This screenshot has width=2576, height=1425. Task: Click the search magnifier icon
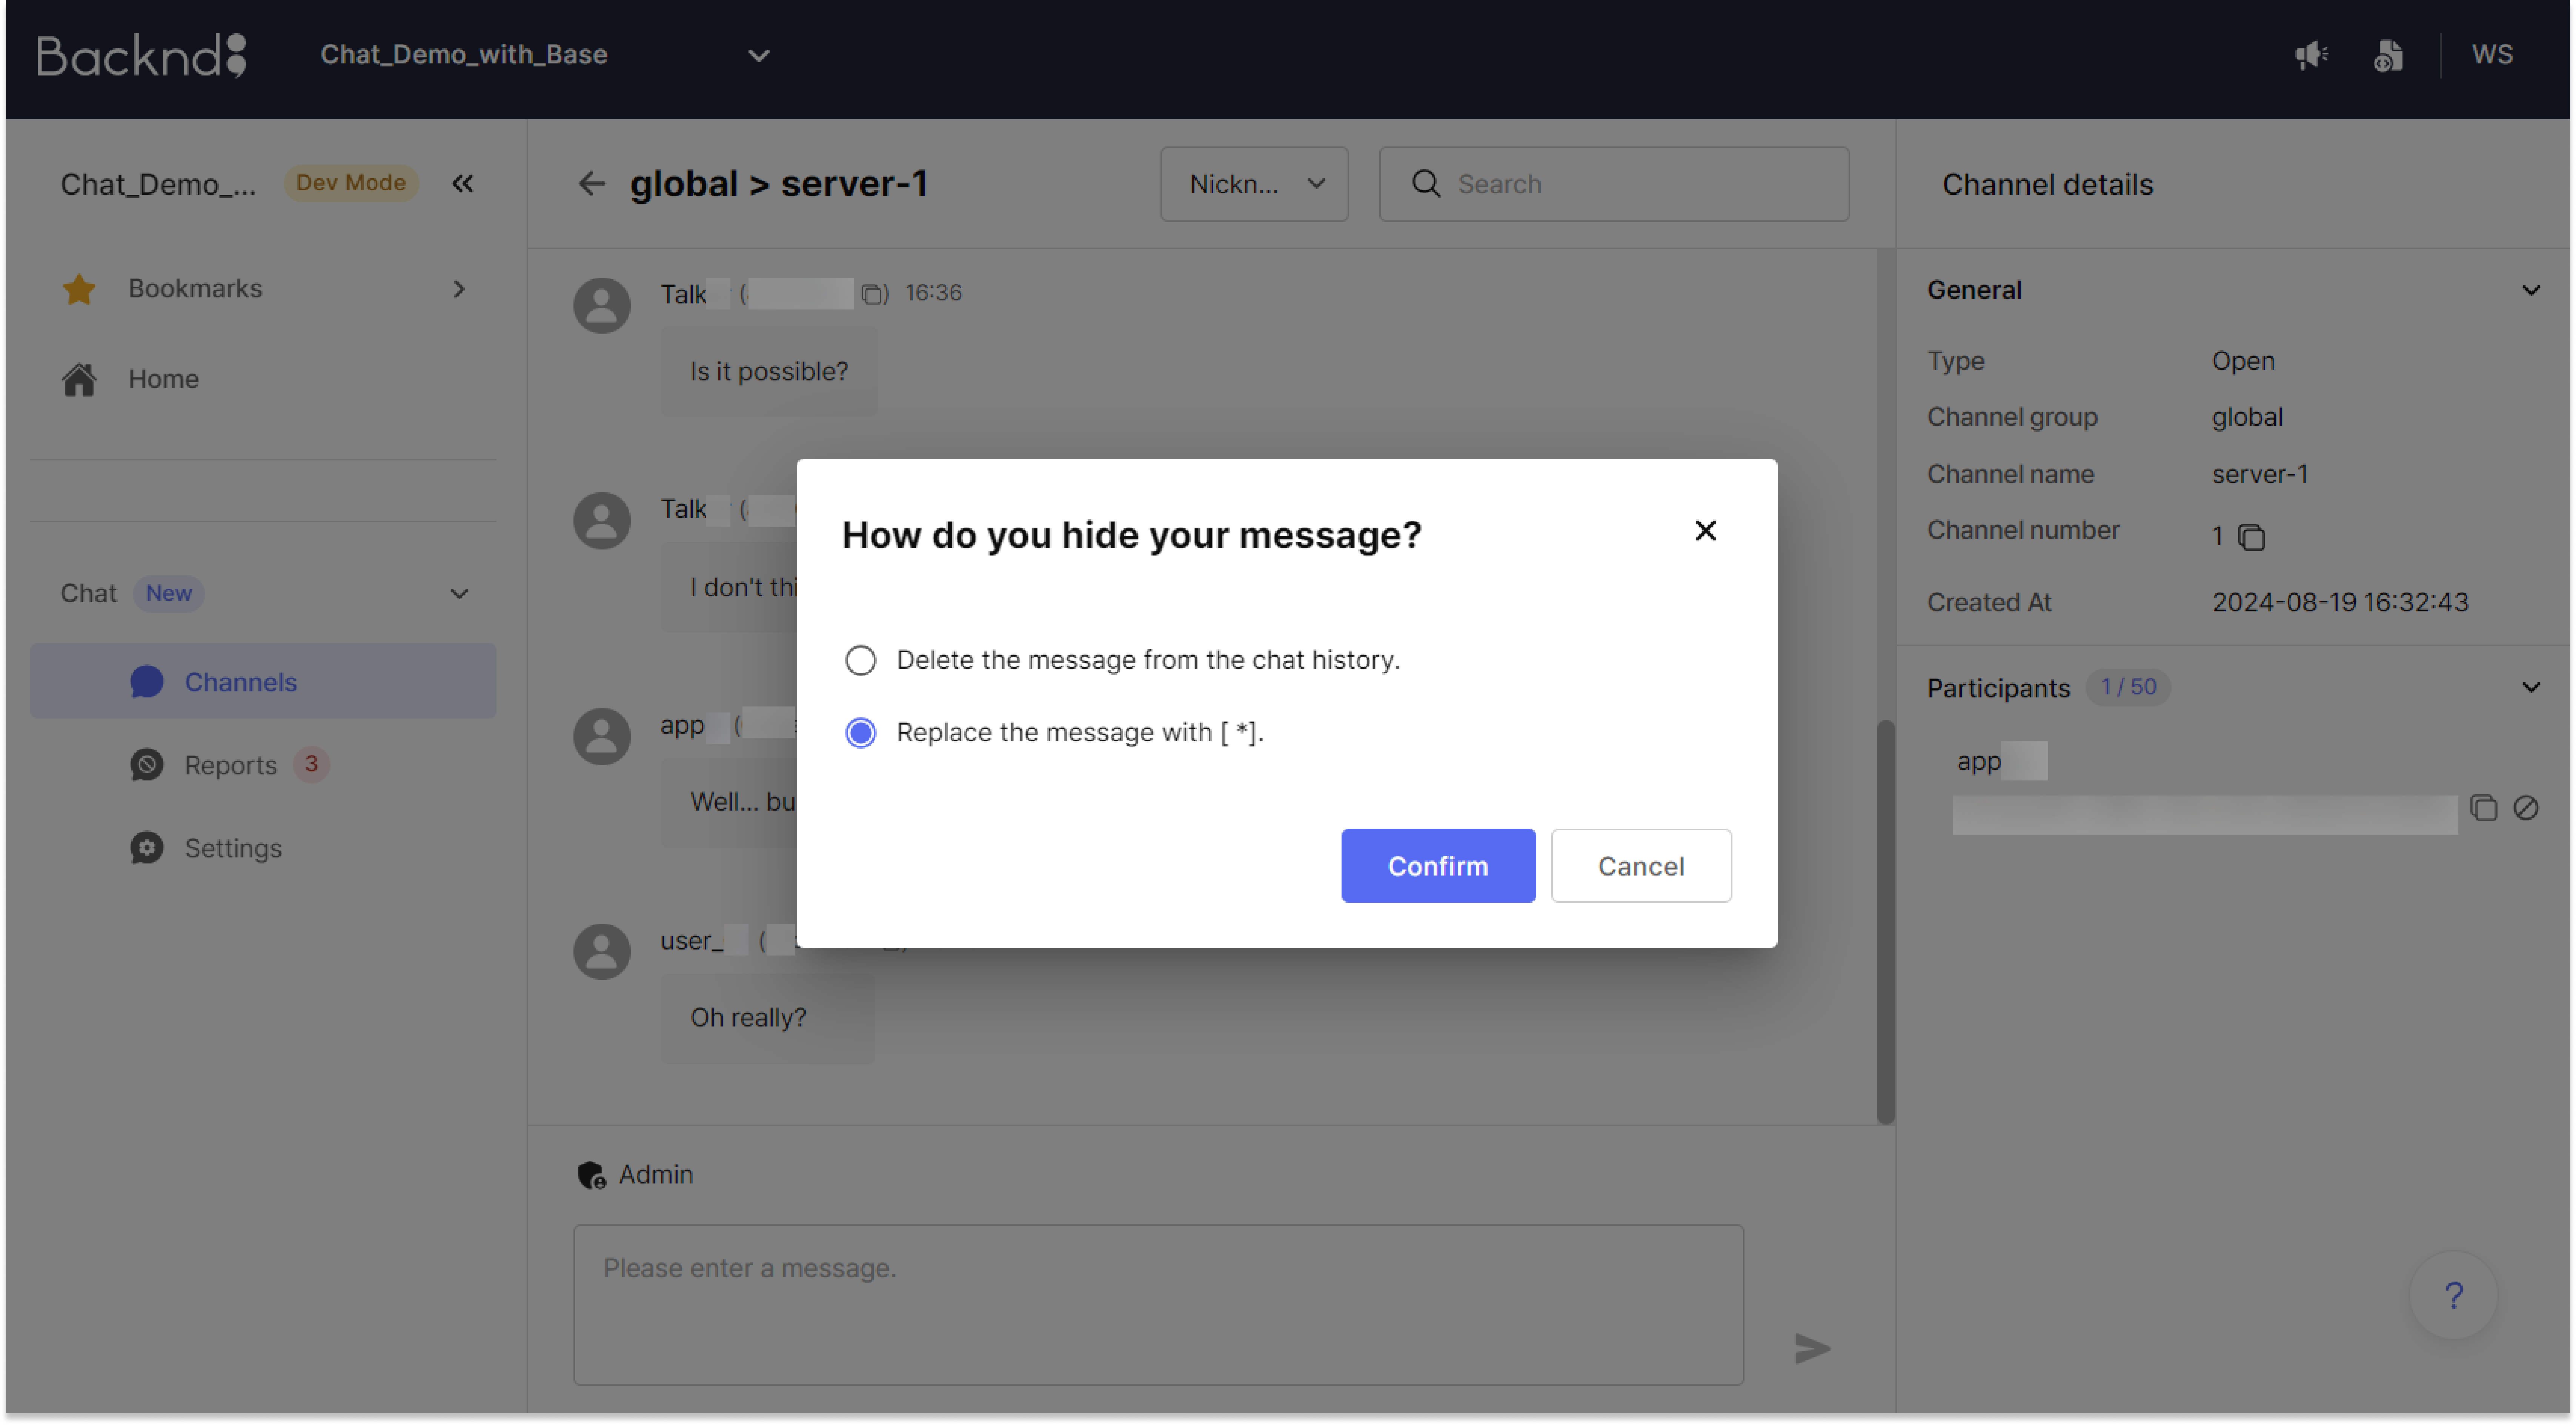click(x=1426, y=184)
